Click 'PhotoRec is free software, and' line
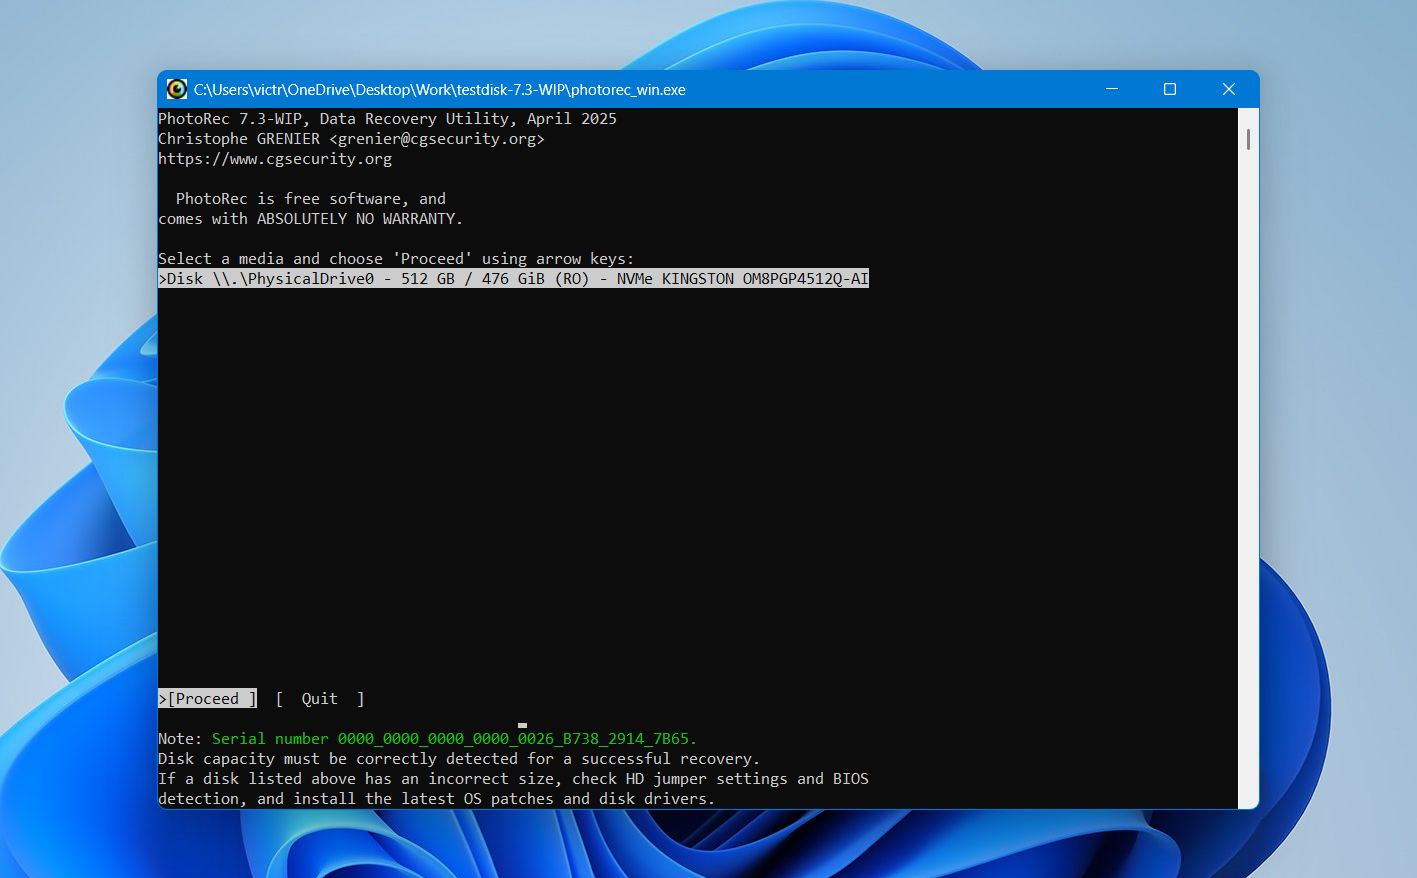Image resolution: width=1417 pixels, height=878 pixels. click(x=311, y=199)
